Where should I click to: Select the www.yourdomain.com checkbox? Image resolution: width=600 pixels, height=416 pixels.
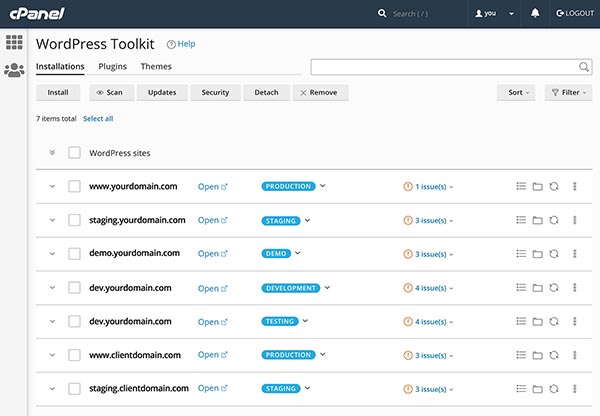pos(74,186)
